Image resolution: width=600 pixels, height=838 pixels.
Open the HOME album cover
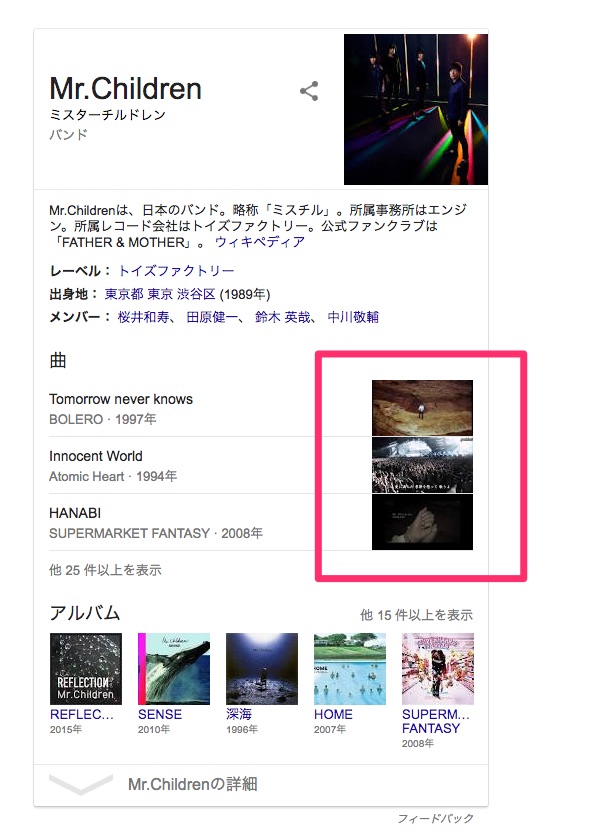pos(349,669)
